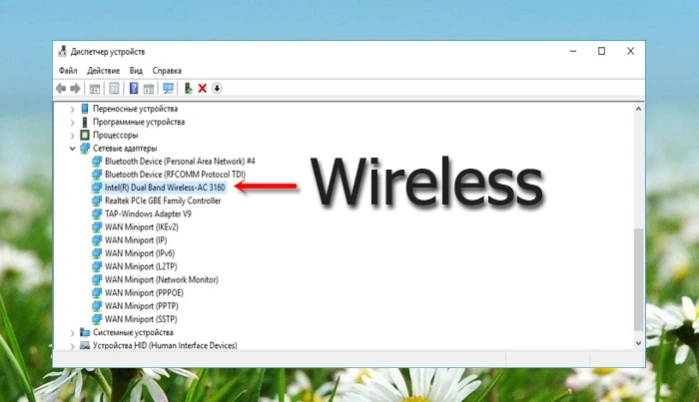The width and height of the screenshot is (699, 402).
Task: Select Сетевые адаптеры category
Action: tap(125, 148)
